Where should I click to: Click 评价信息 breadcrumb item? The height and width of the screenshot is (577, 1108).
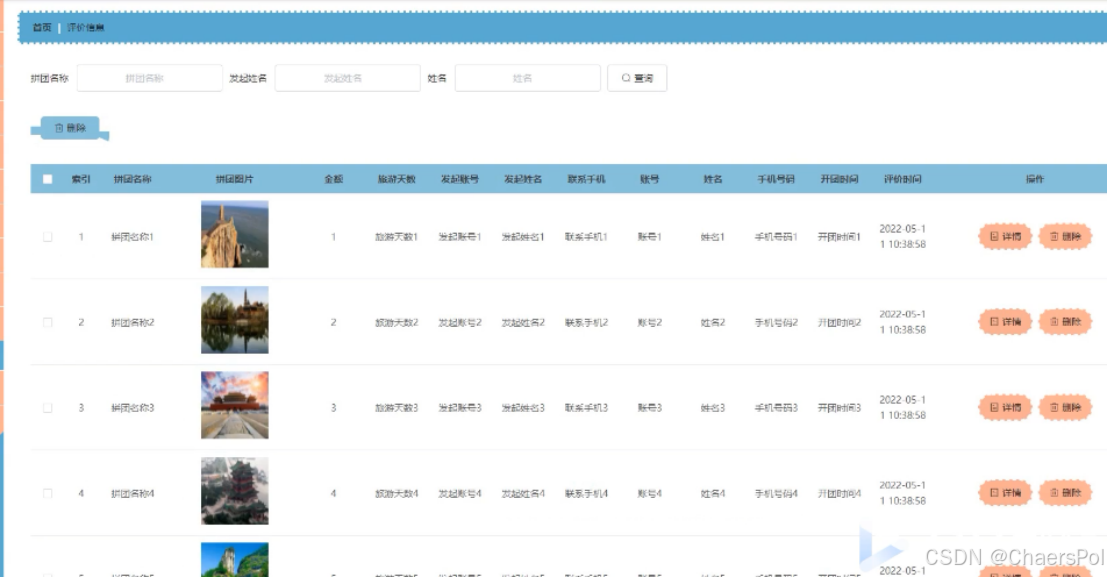[86, 28]
